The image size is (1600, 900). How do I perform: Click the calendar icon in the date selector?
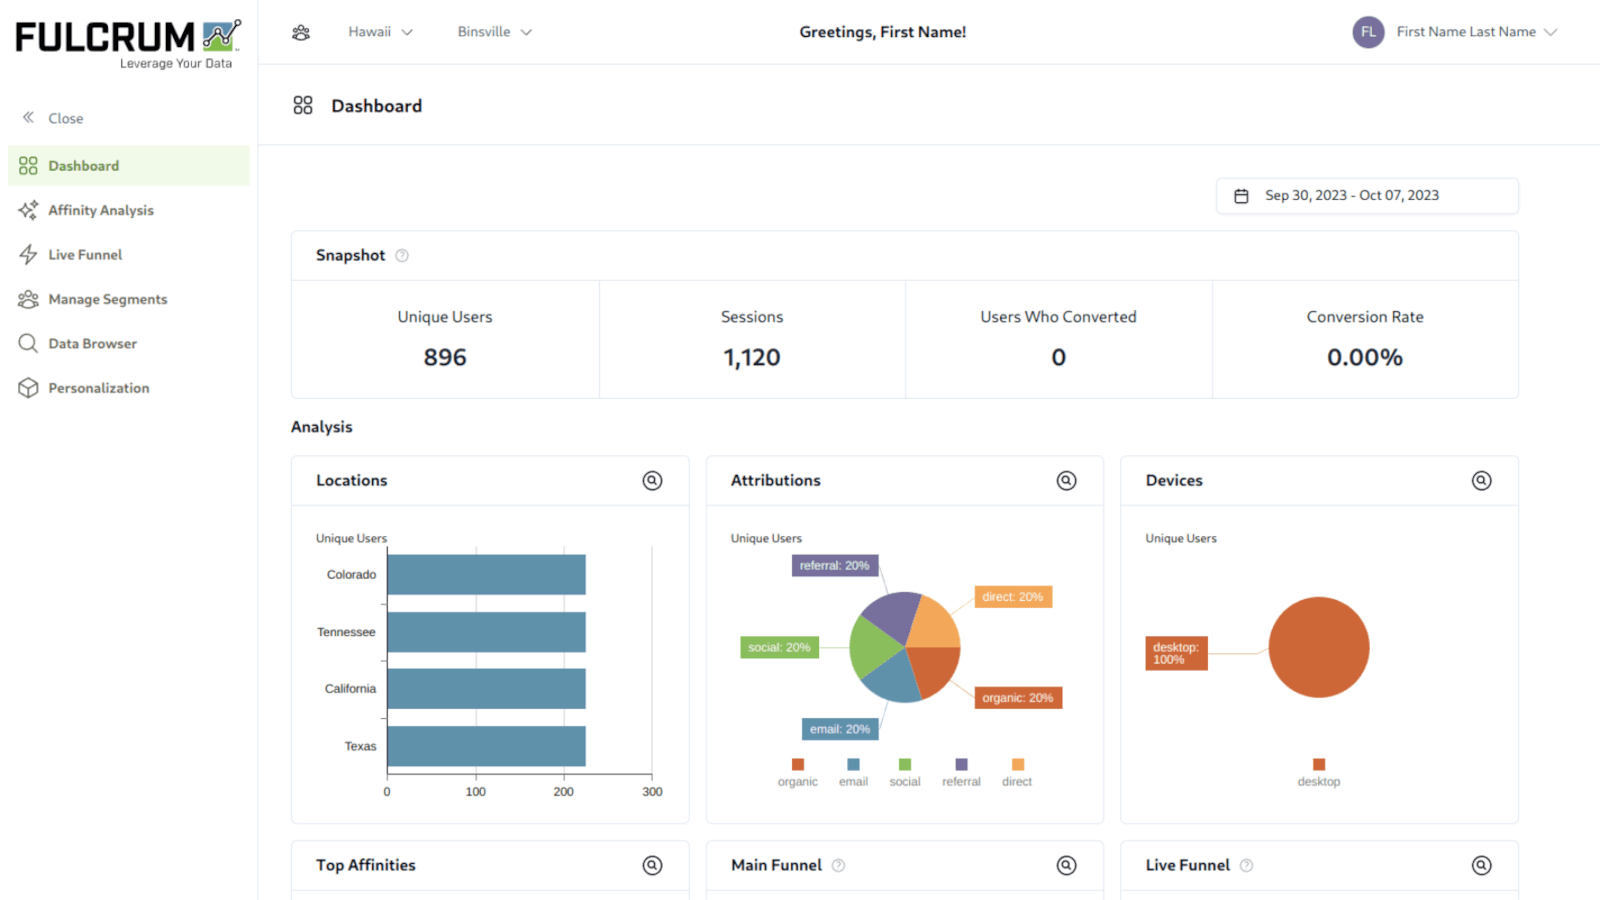(x=1242, y=195)
